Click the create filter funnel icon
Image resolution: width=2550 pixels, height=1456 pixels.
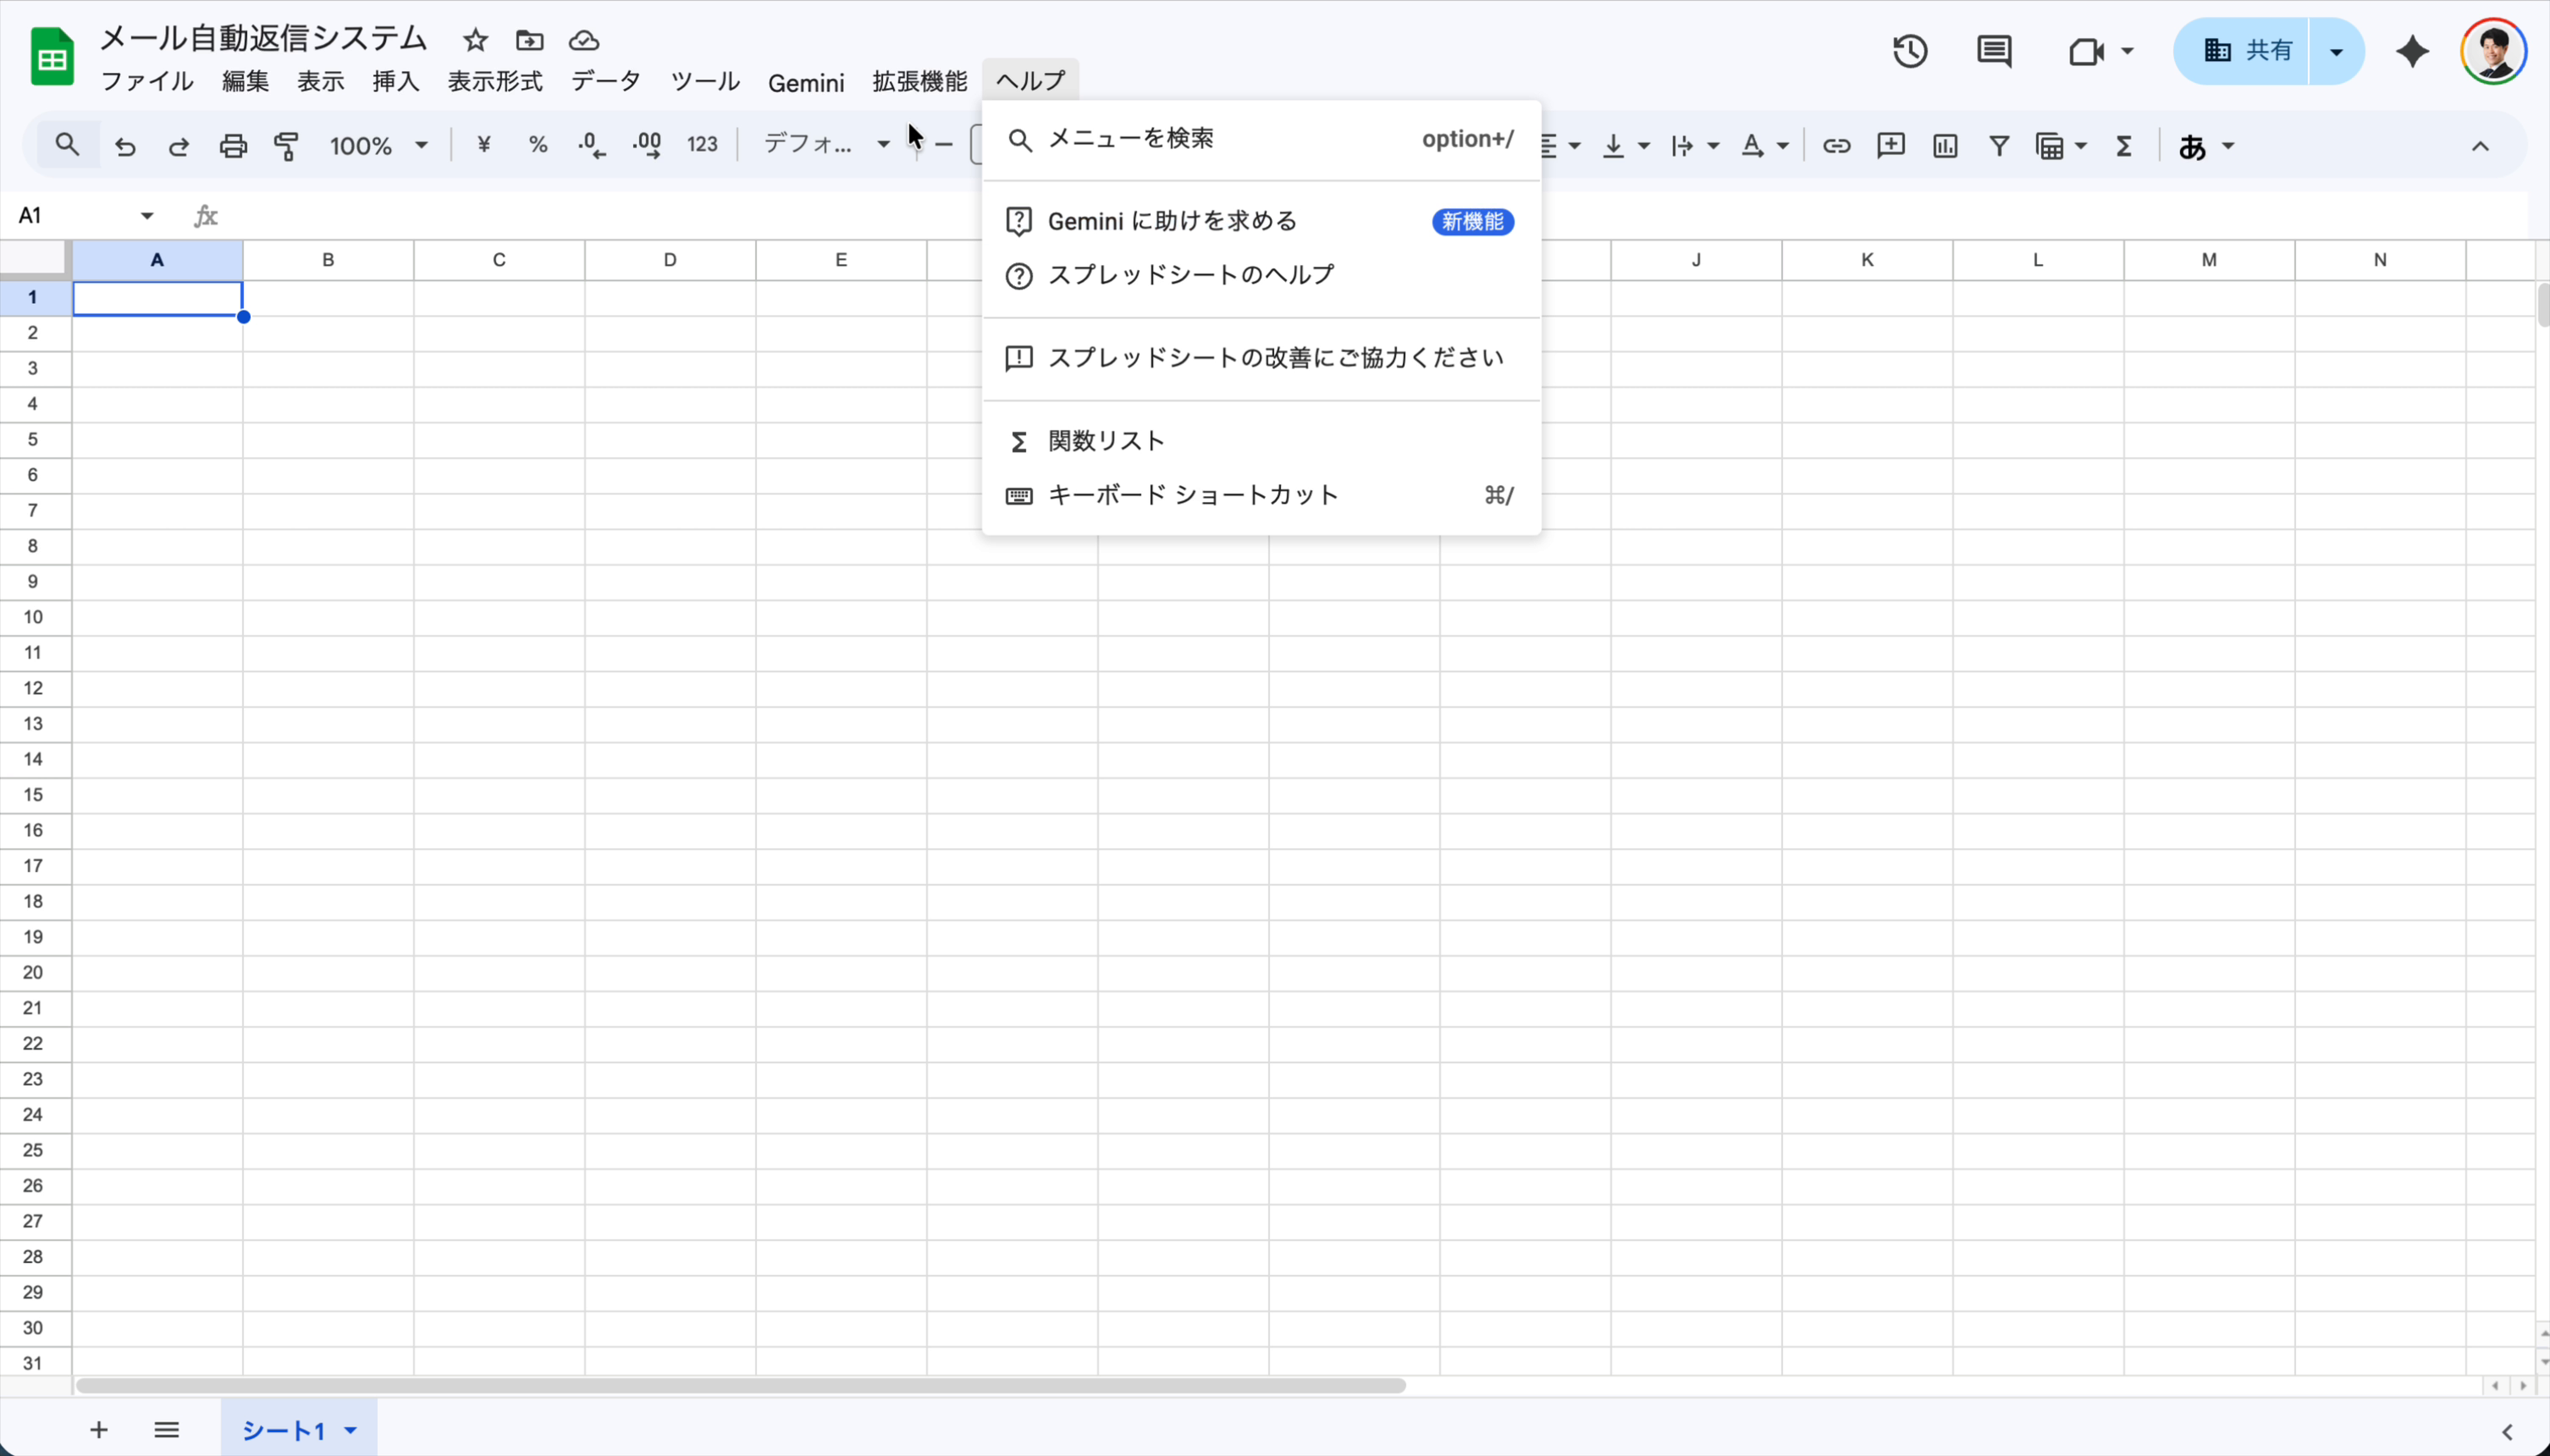1999,146
